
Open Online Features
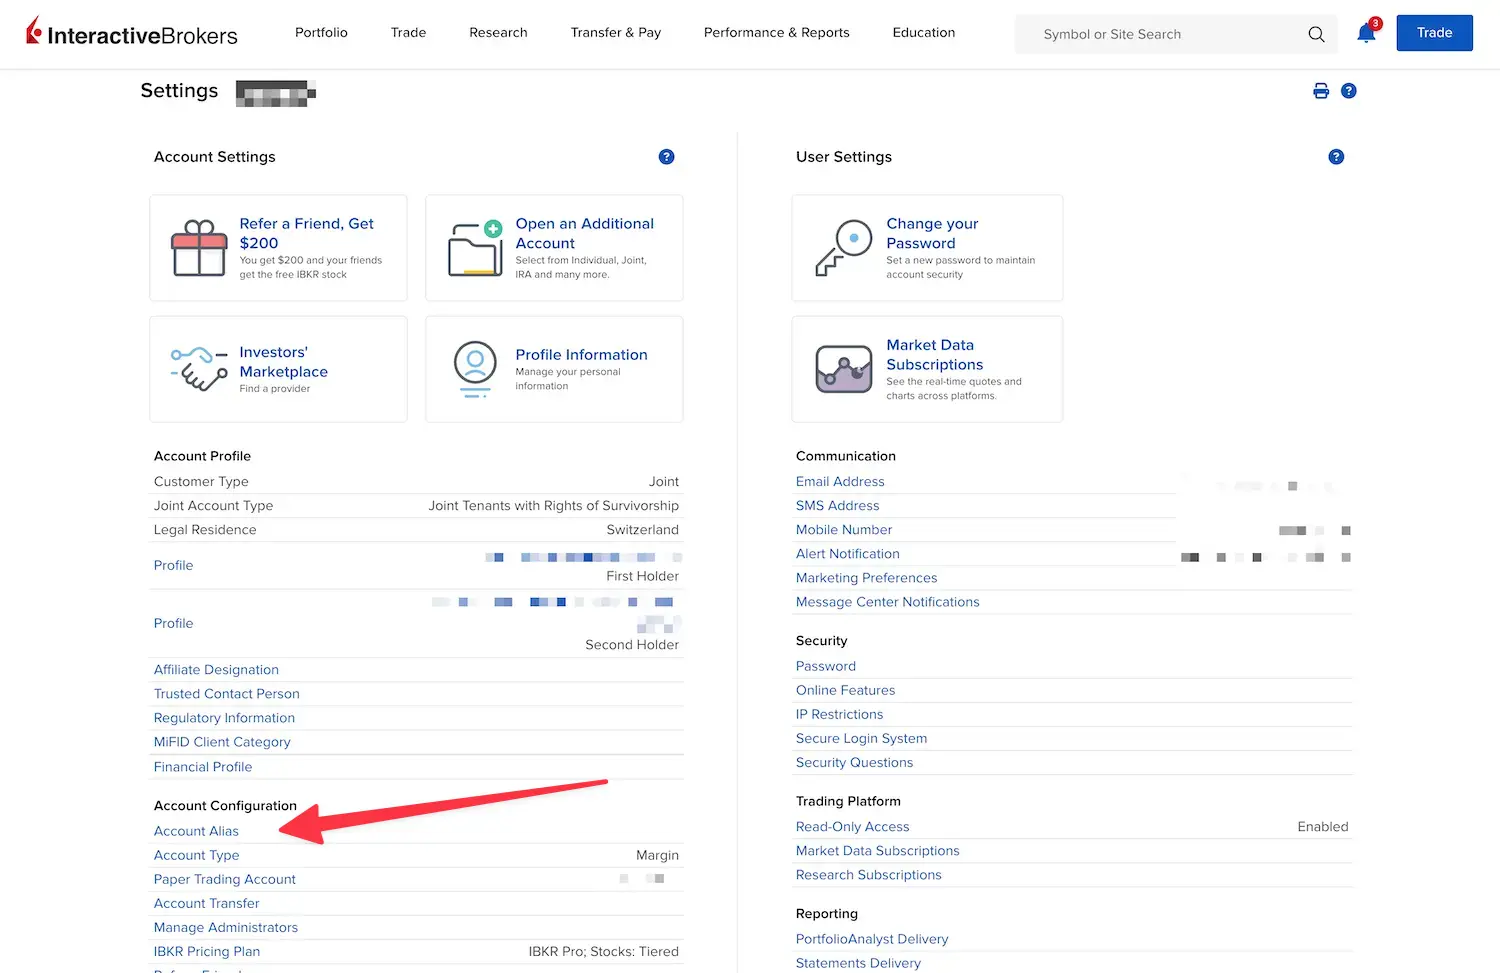(x=845, y=690)
